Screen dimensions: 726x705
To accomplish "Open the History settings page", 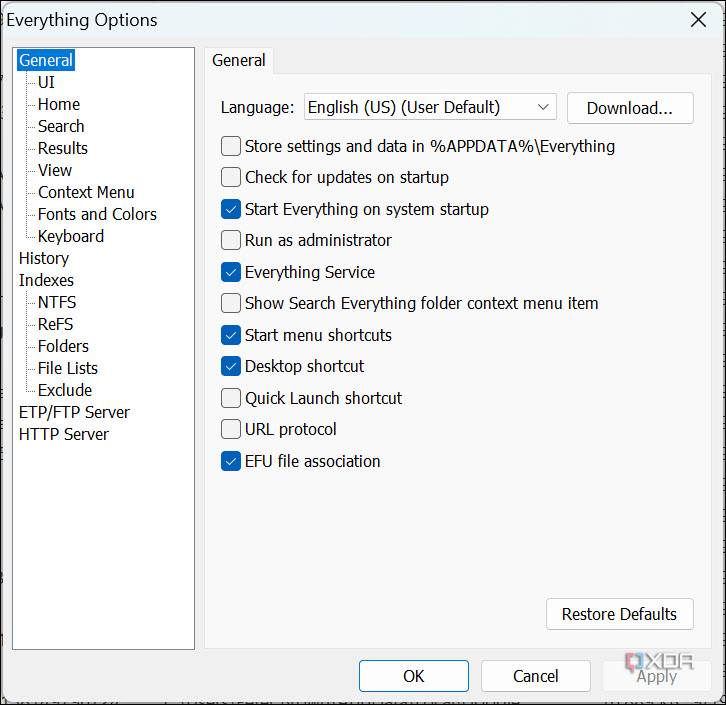I will [x=44, y=258].
